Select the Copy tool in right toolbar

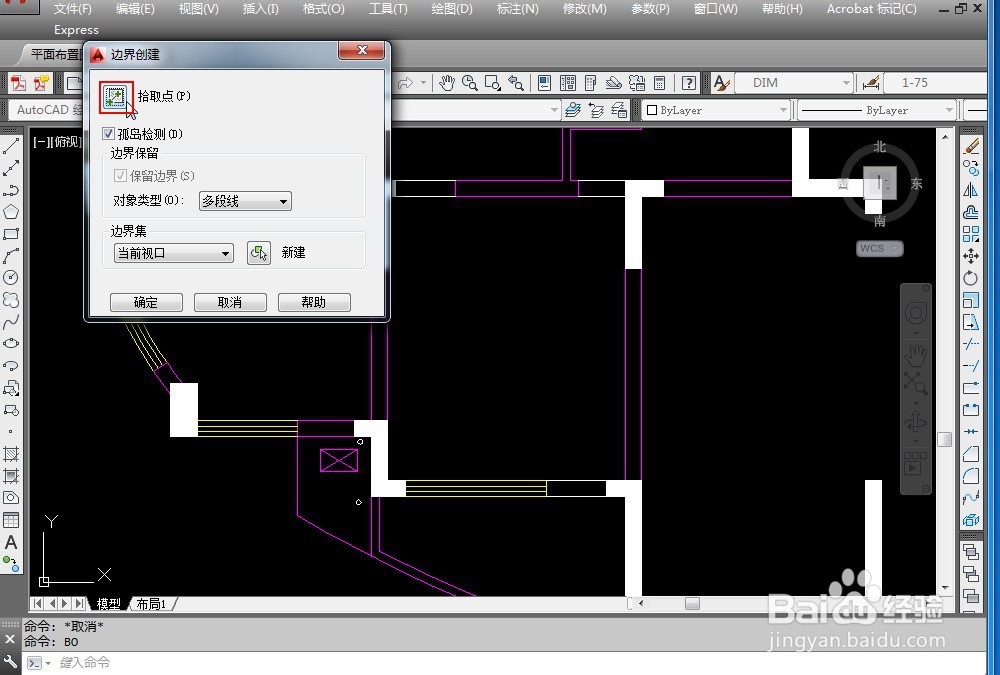[971, 168]
